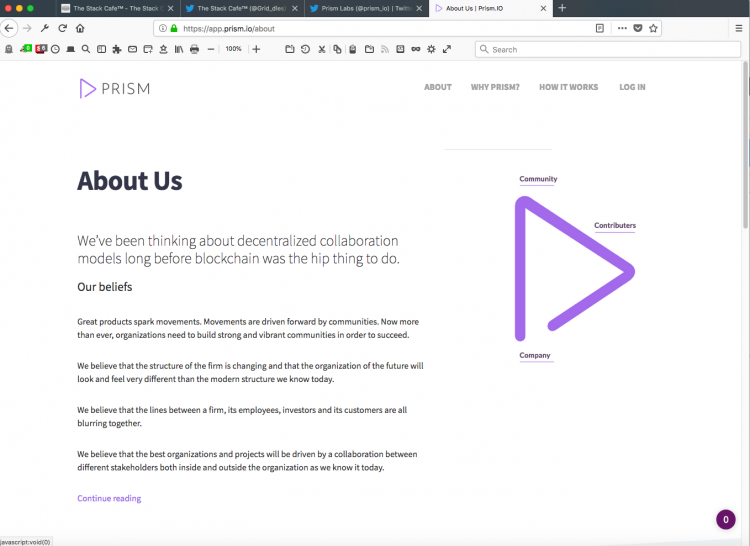
Task: Show site information via info icon
Action: click(x=163, y=28)
